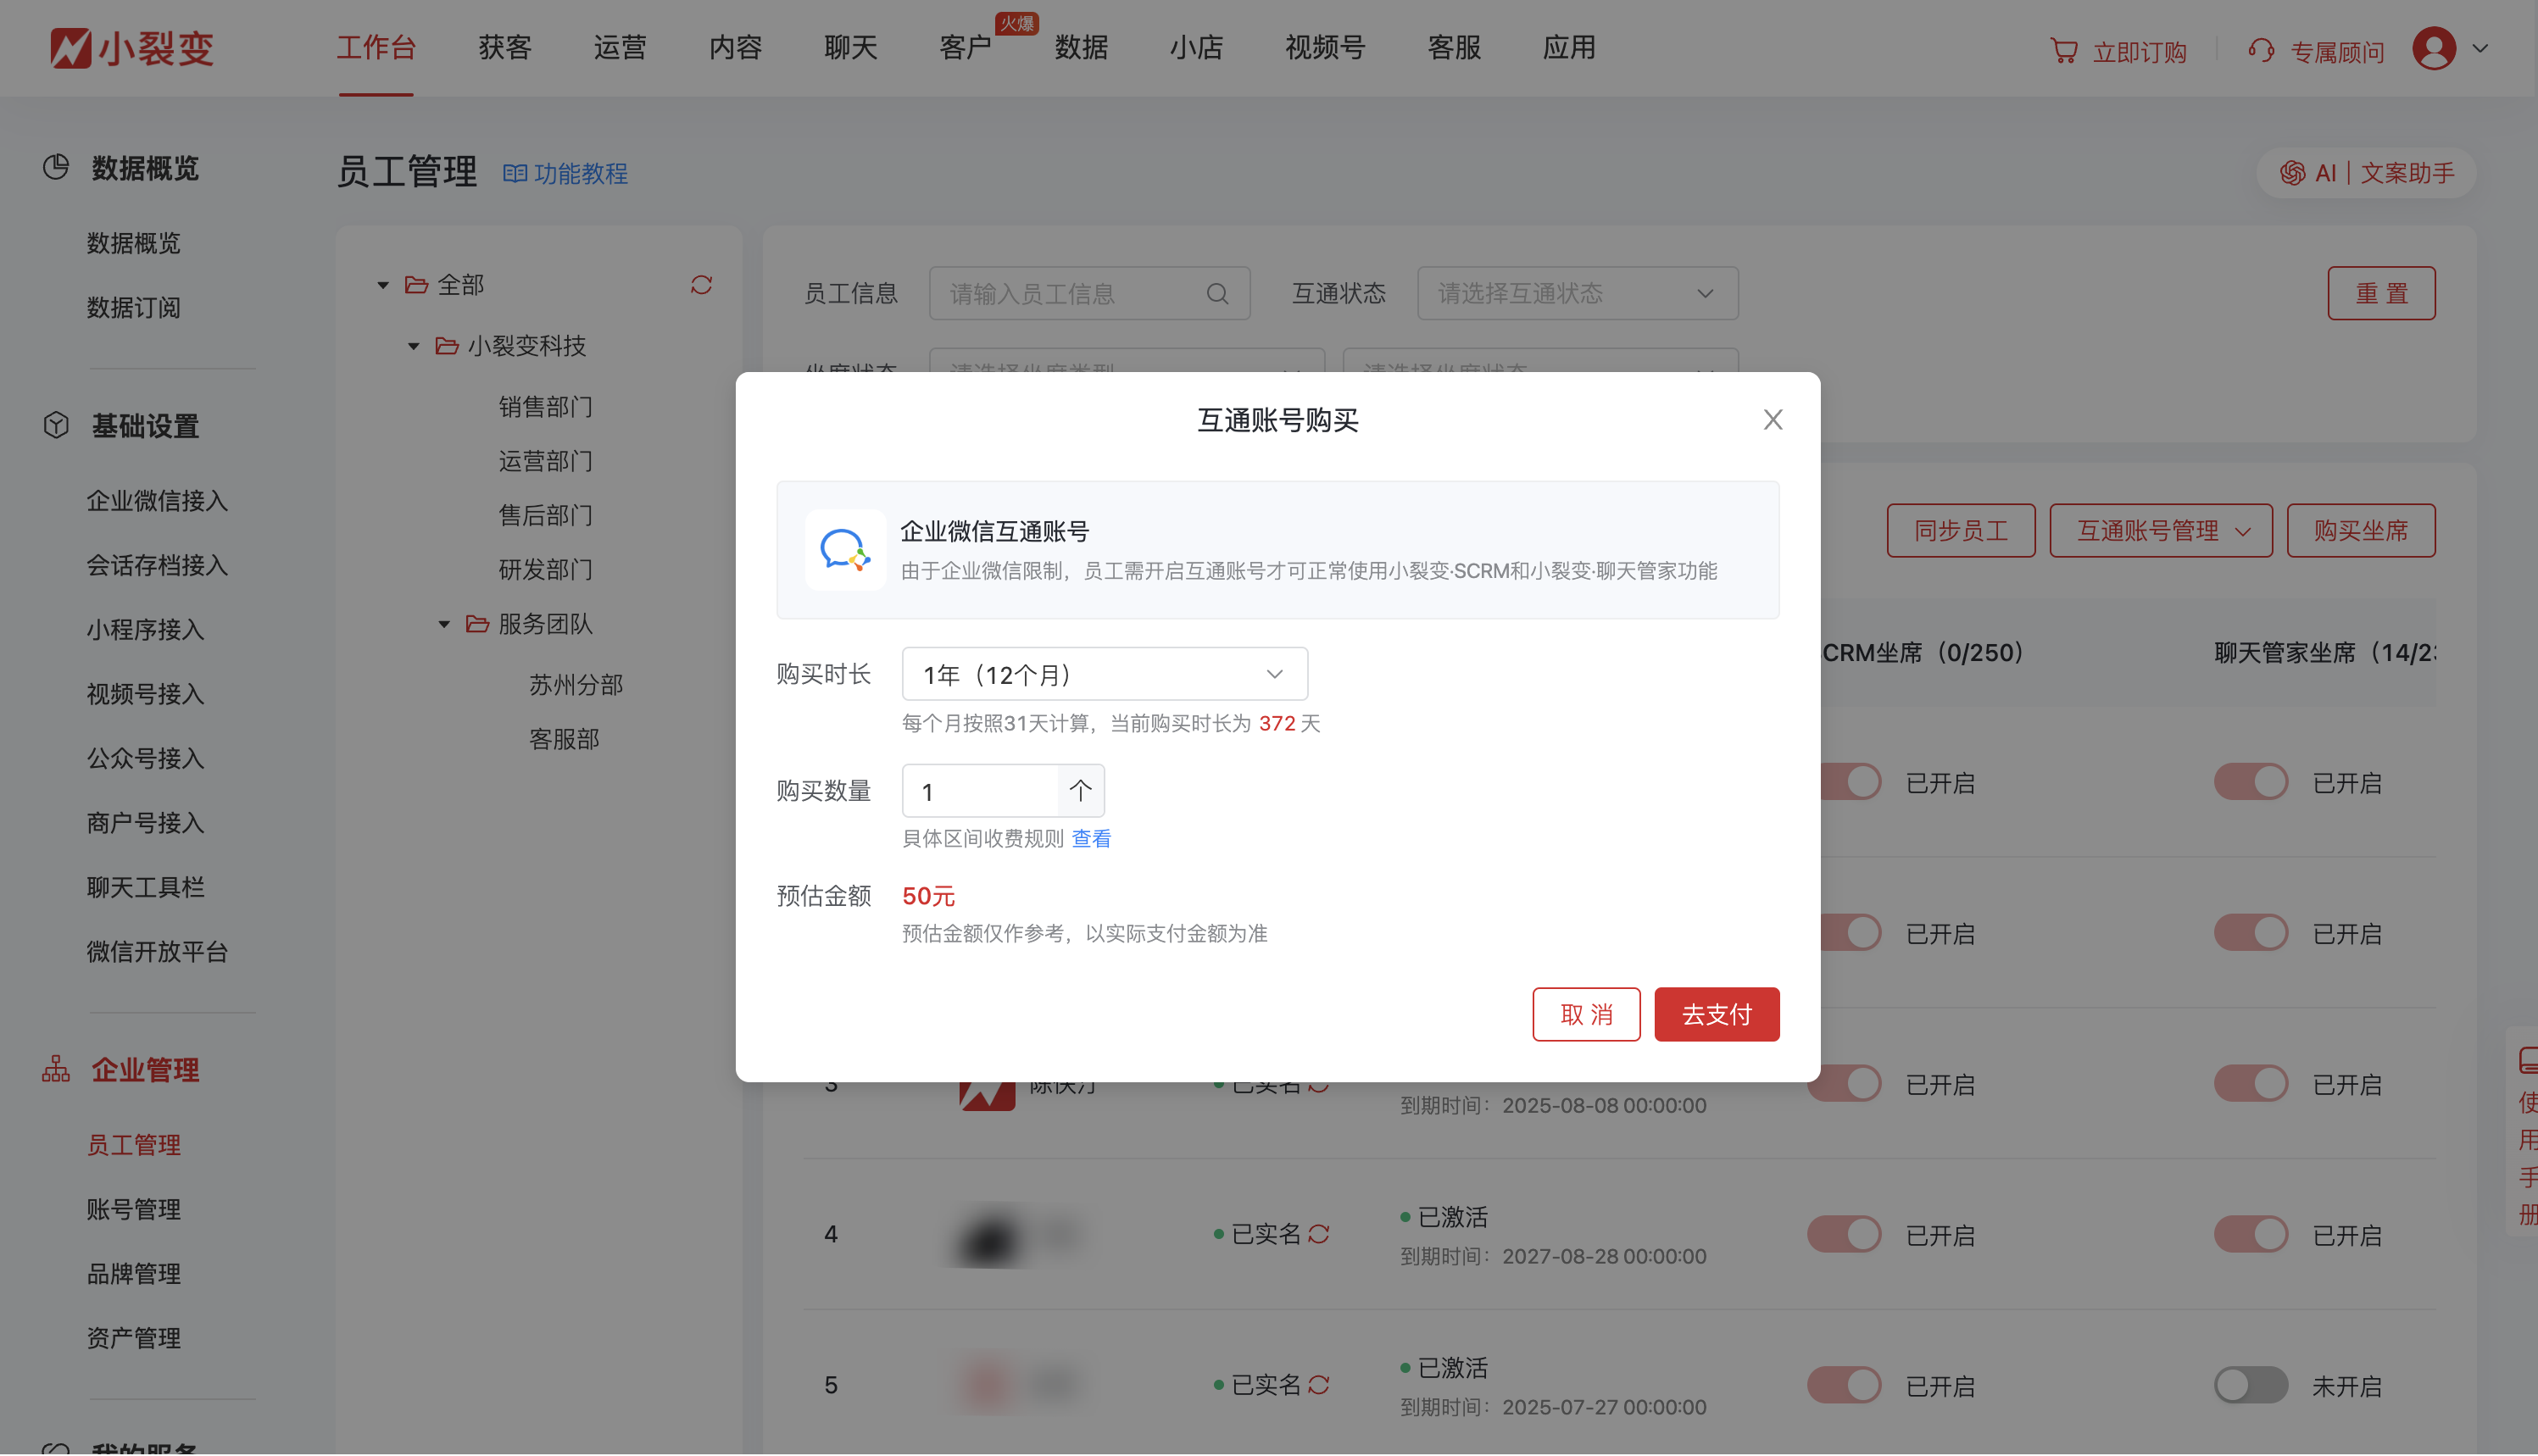The height and width of the screenshot is (1456, 2538).
Task: Click the shopping cart icon for 立即订购
Action: pyautogui.click(x=2064, y=50)
